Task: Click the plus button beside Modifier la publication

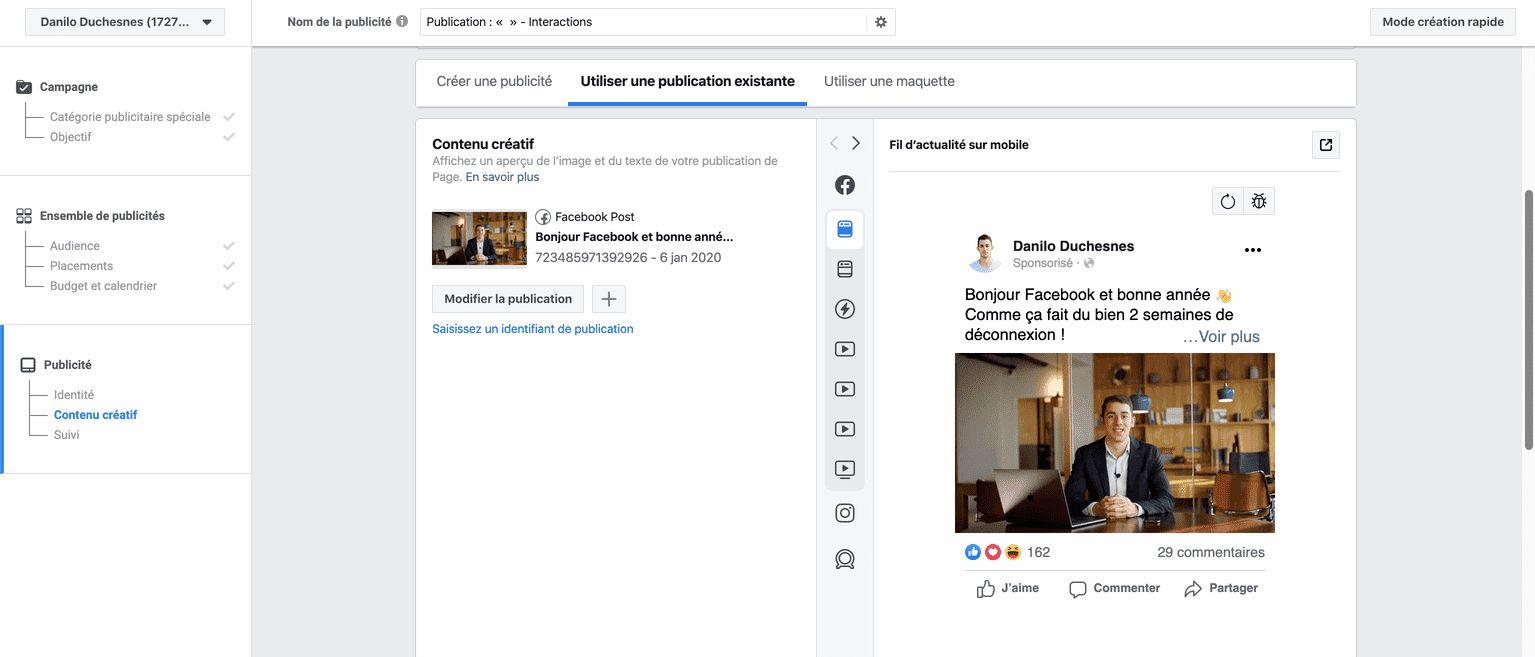Action: coord(608,299)
